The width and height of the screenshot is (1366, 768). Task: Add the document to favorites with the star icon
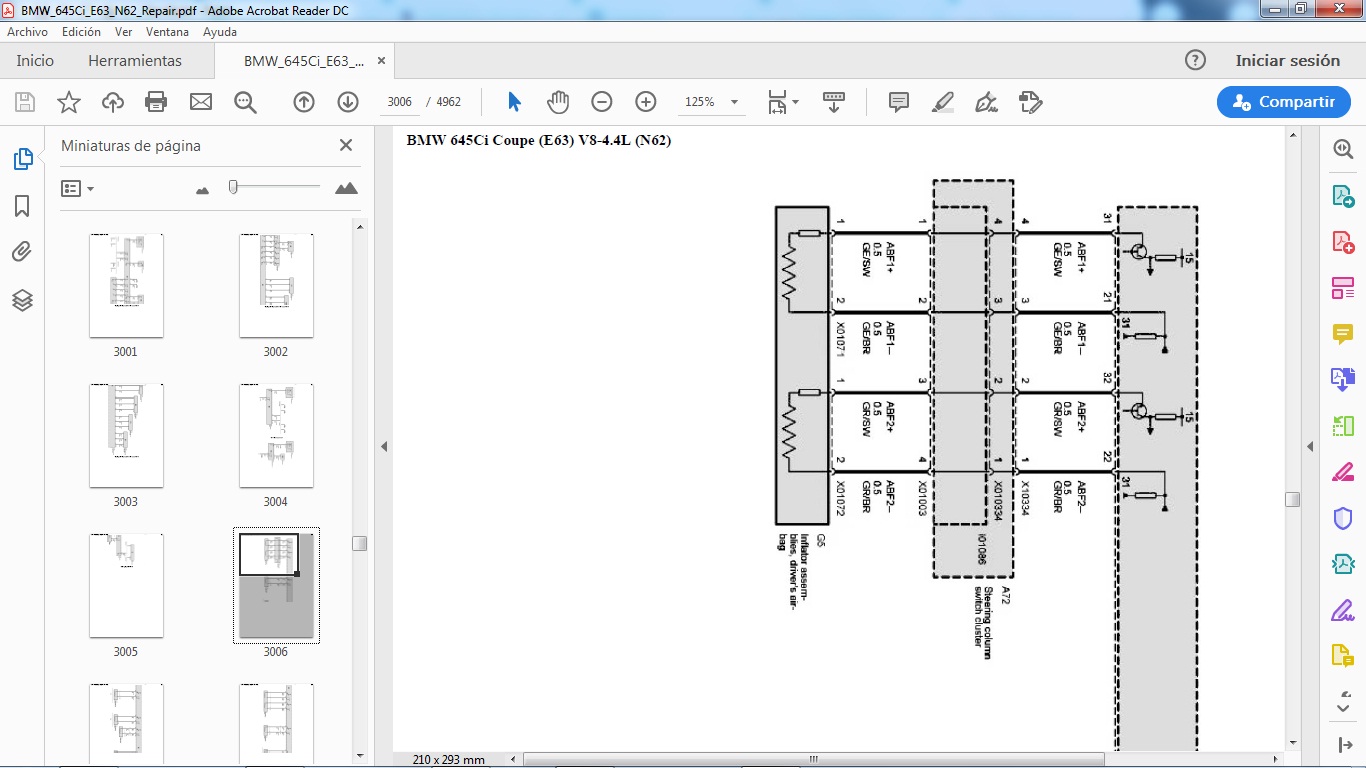click(x=69, y=102)
